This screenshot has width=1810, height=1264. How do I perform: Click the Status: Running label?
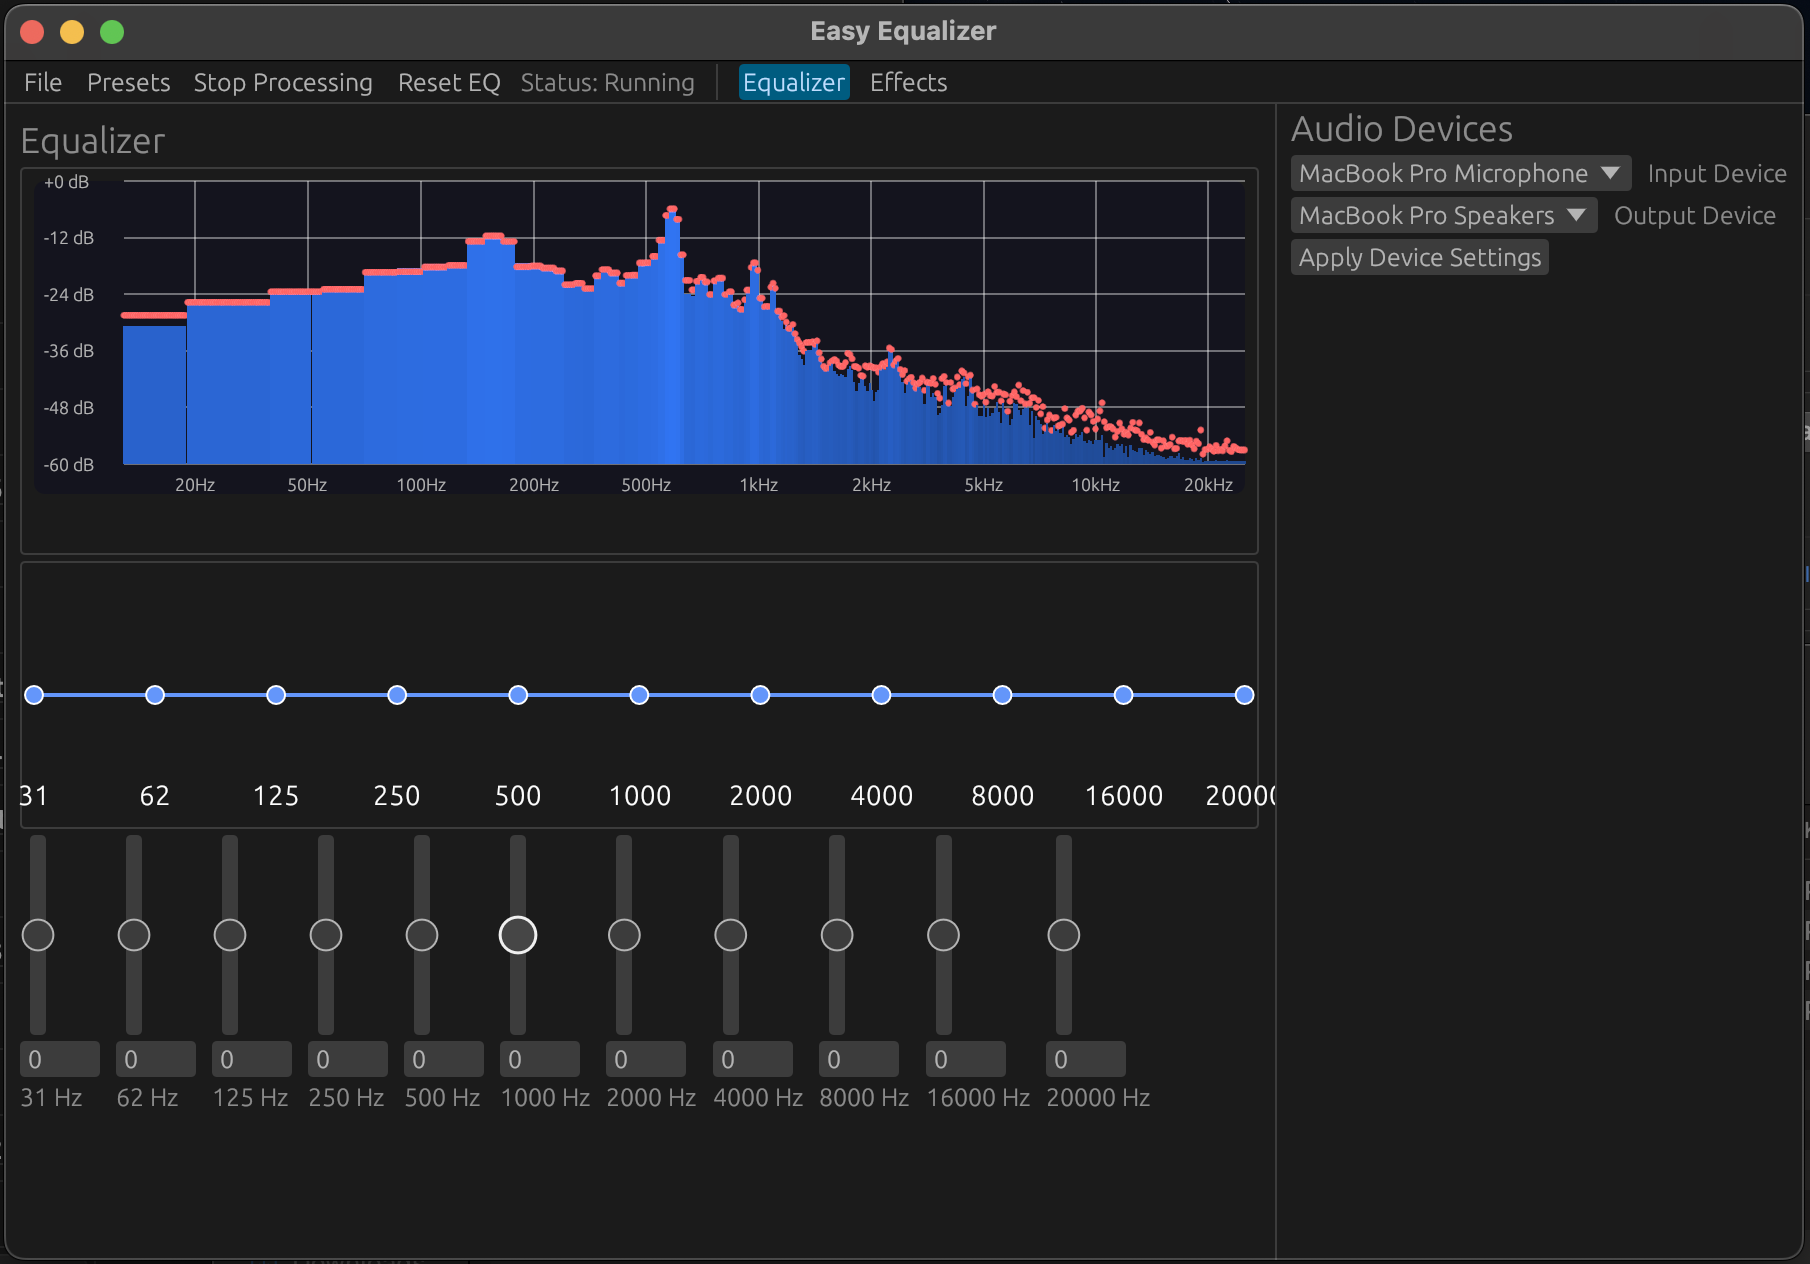click(x=607, y=83)
